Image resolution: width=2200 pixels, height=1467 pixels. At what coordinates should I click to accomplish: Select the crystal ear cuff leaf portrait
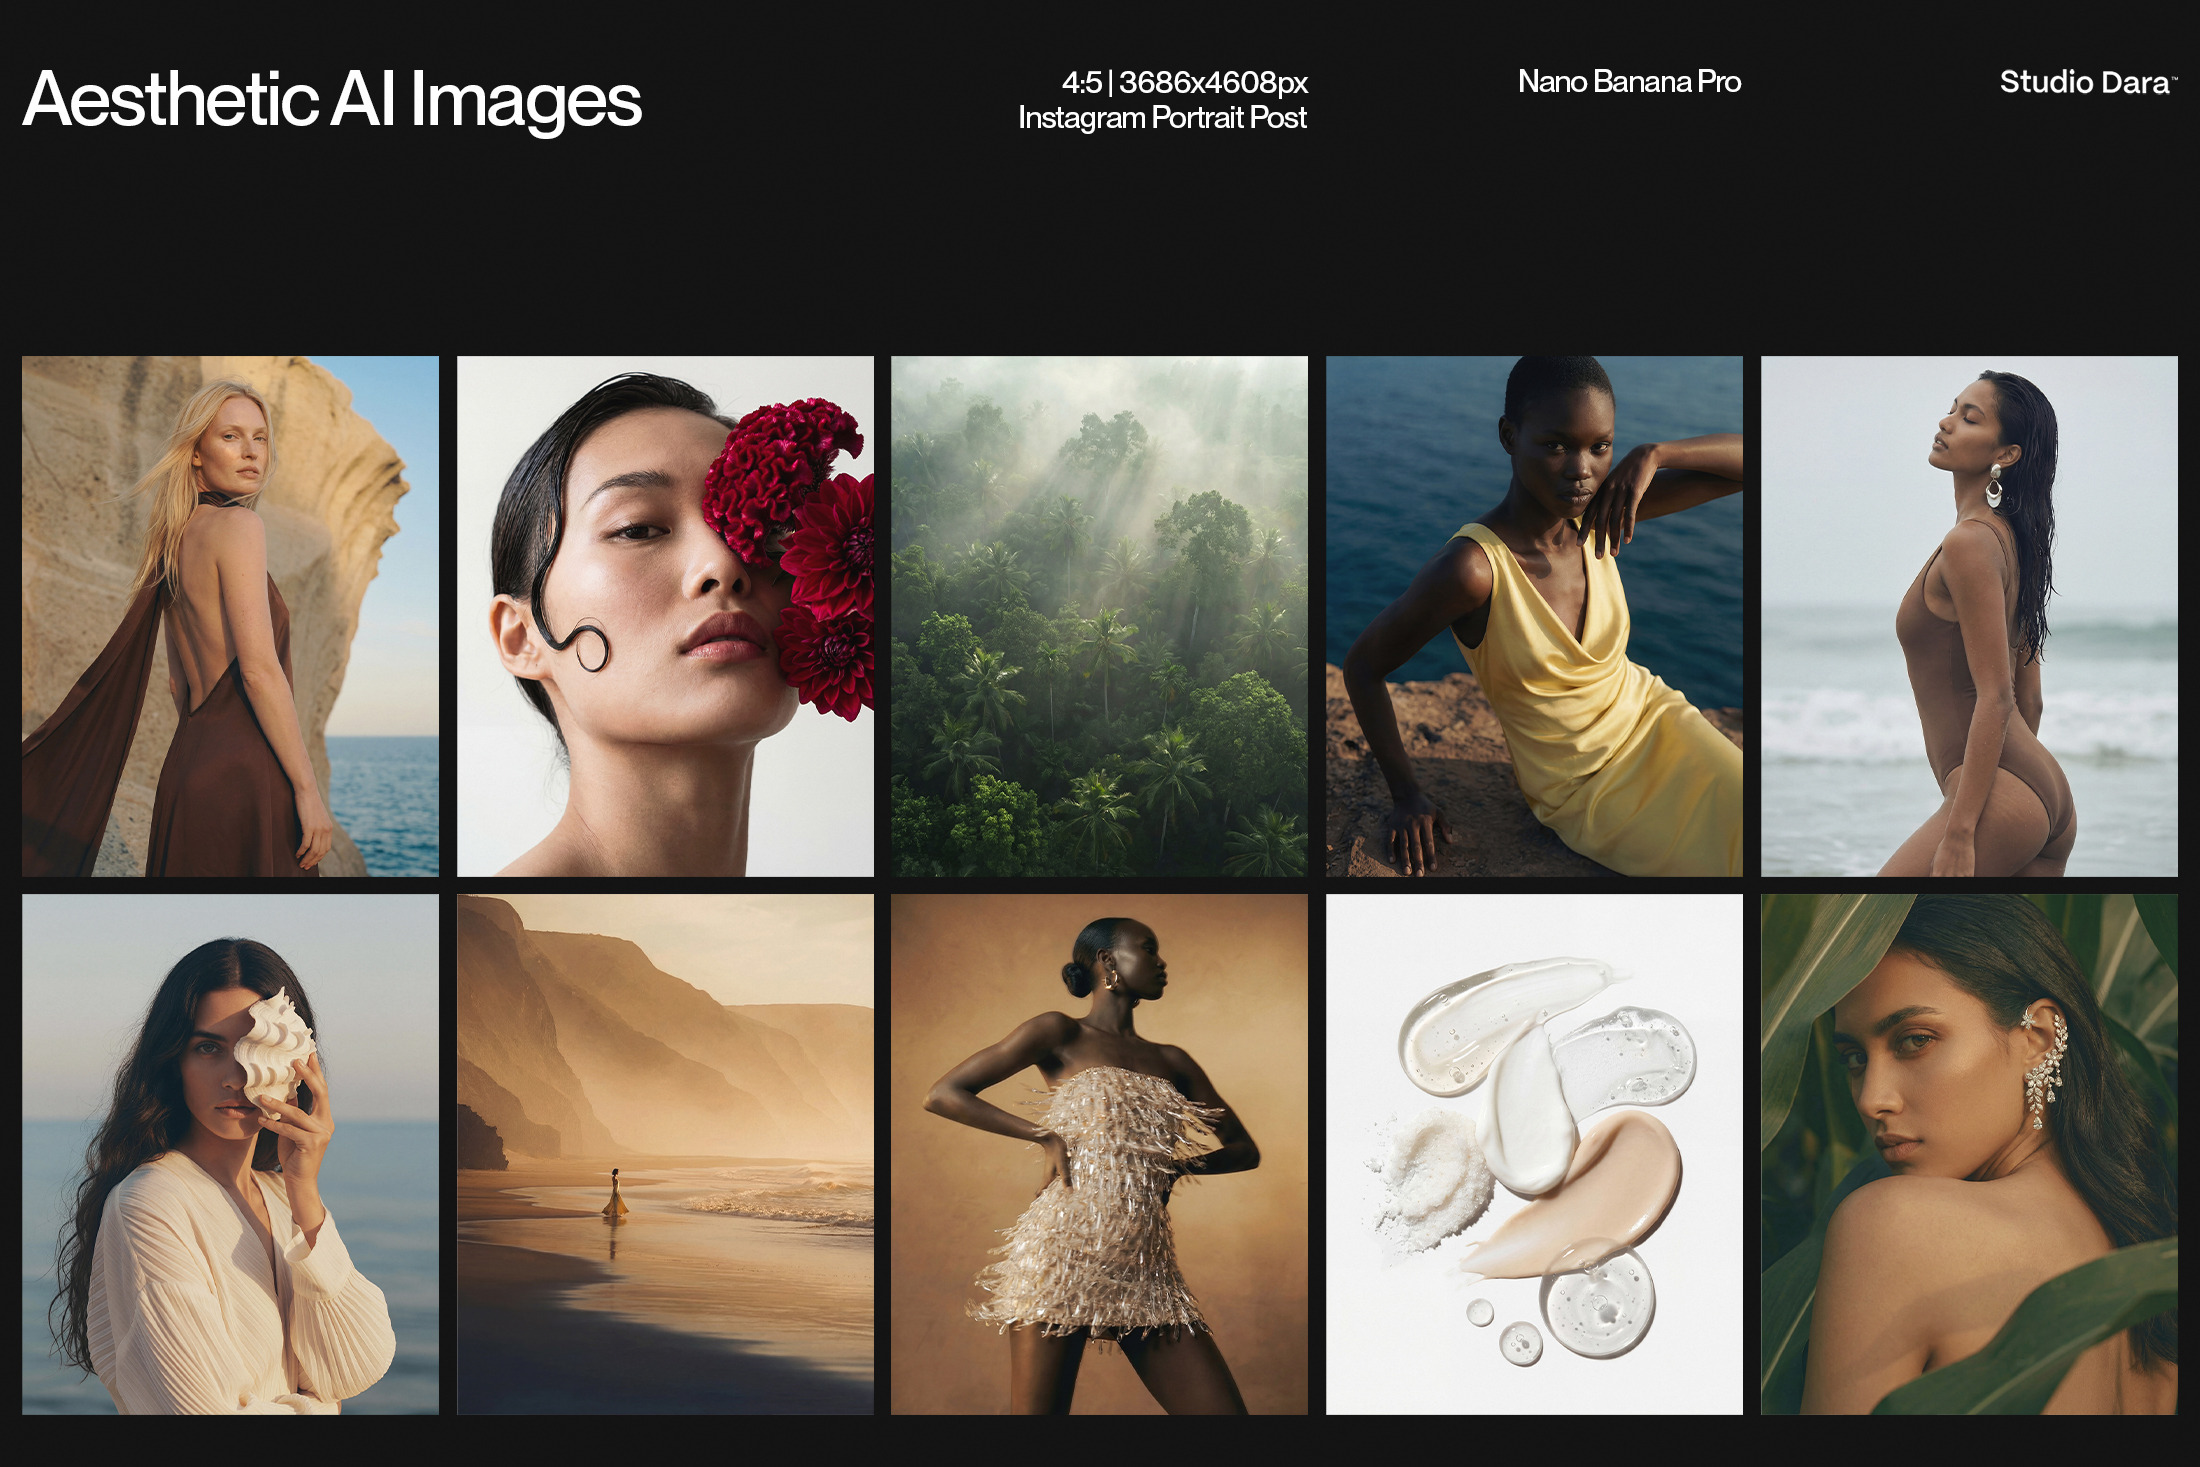1969,1154
